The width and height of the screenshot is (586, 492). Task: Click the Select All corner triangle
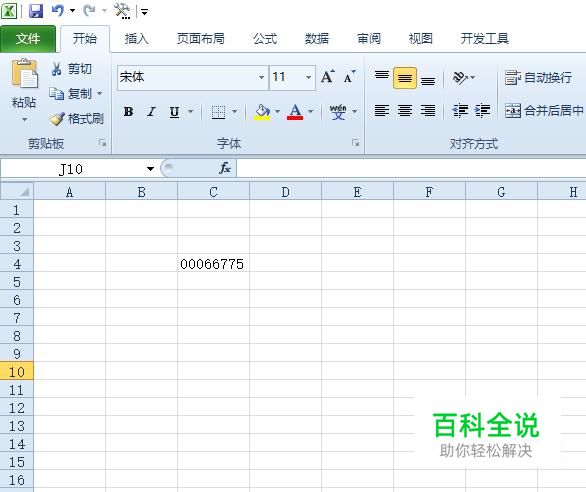(x=17, y=191)
